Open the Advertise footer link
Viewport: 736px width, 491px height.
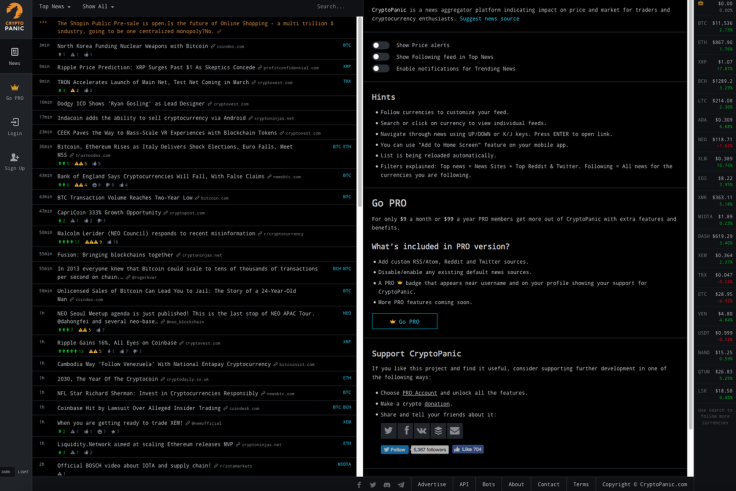pyautogui.click(x=432, y=484)
